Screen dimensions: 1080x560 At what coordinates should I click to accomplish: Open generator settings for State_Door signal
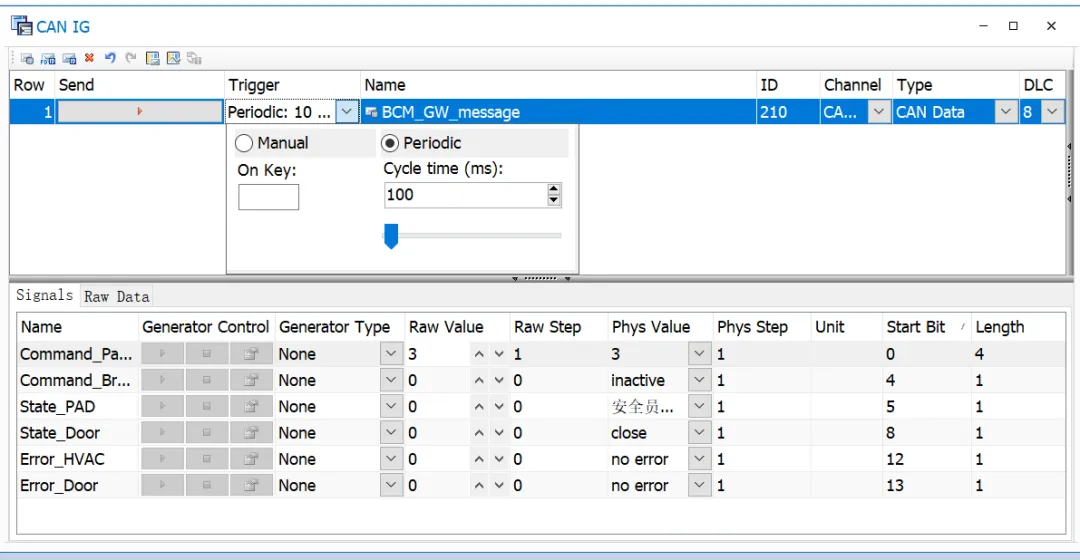click(x=251, y=433)
